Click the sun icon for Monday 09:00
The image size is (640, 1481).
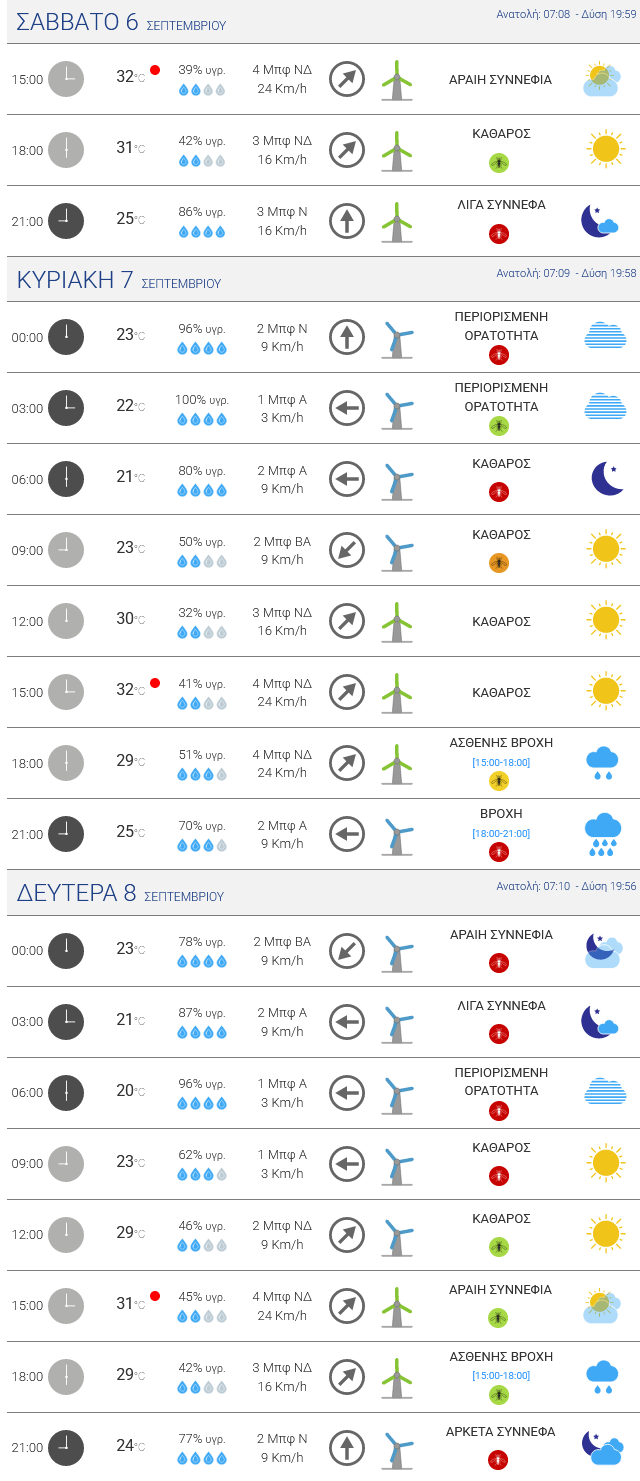pyautogui.click(x=606, y=1163)
